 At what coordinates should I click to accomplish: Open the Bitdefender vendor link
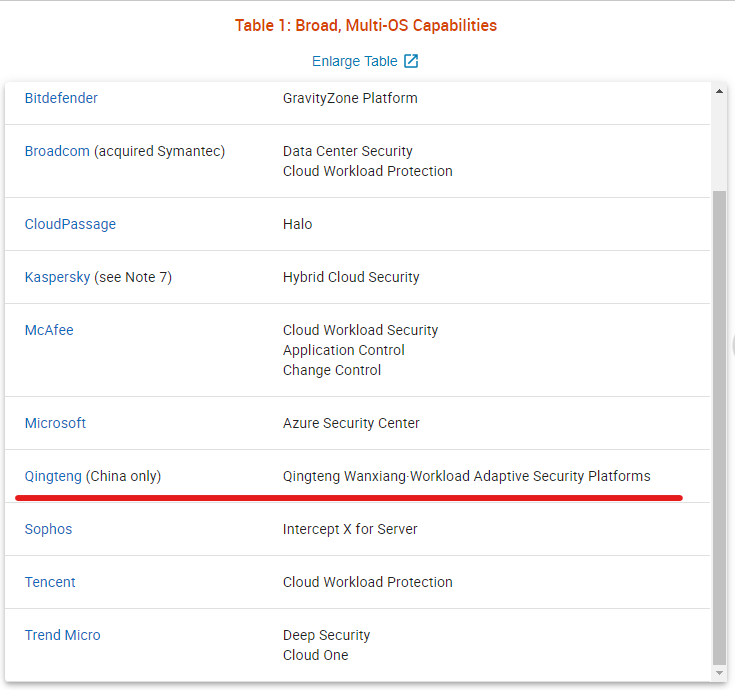pyautogui.click(x=61, y=98)
